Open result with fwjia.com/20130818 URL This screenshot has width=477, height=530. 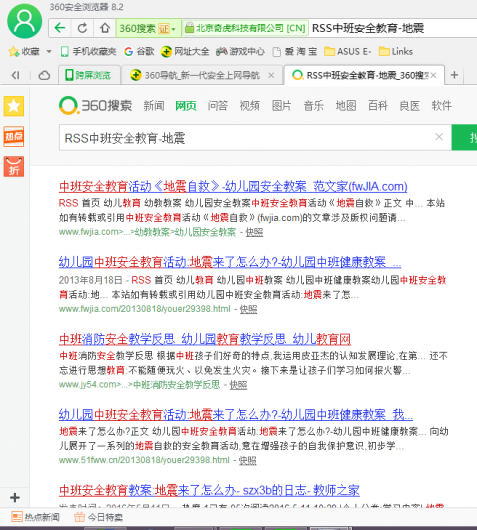(230, 262)
